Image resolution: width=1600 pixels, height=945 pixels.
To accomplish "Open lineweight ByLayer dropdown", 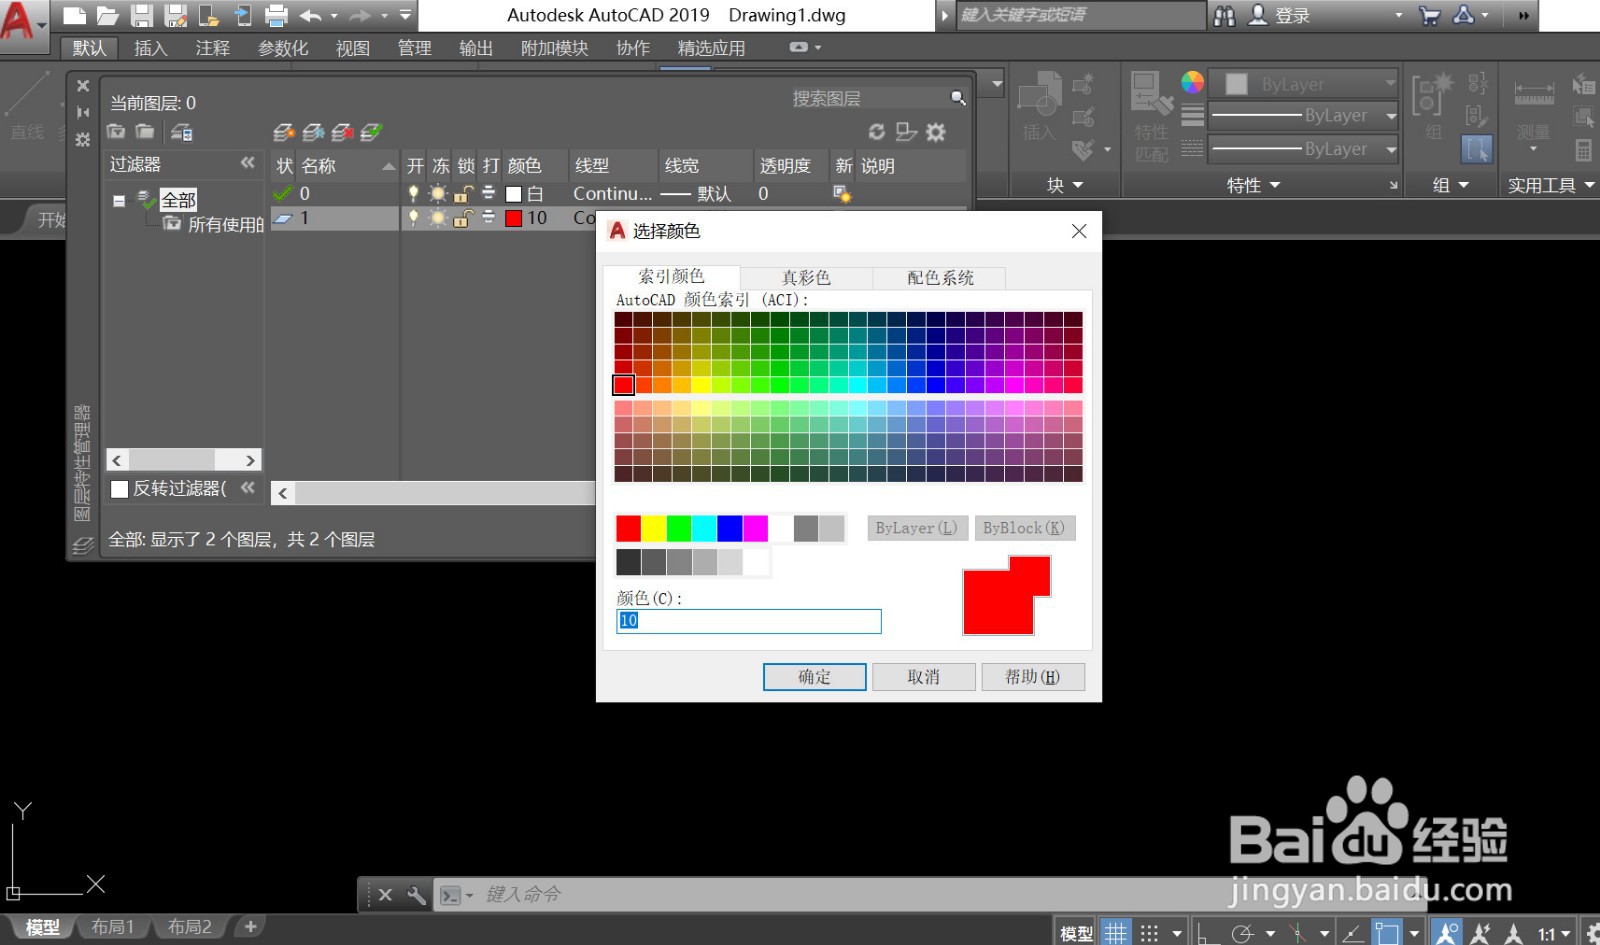I will pyautogui.click(x=1303, y=116).
